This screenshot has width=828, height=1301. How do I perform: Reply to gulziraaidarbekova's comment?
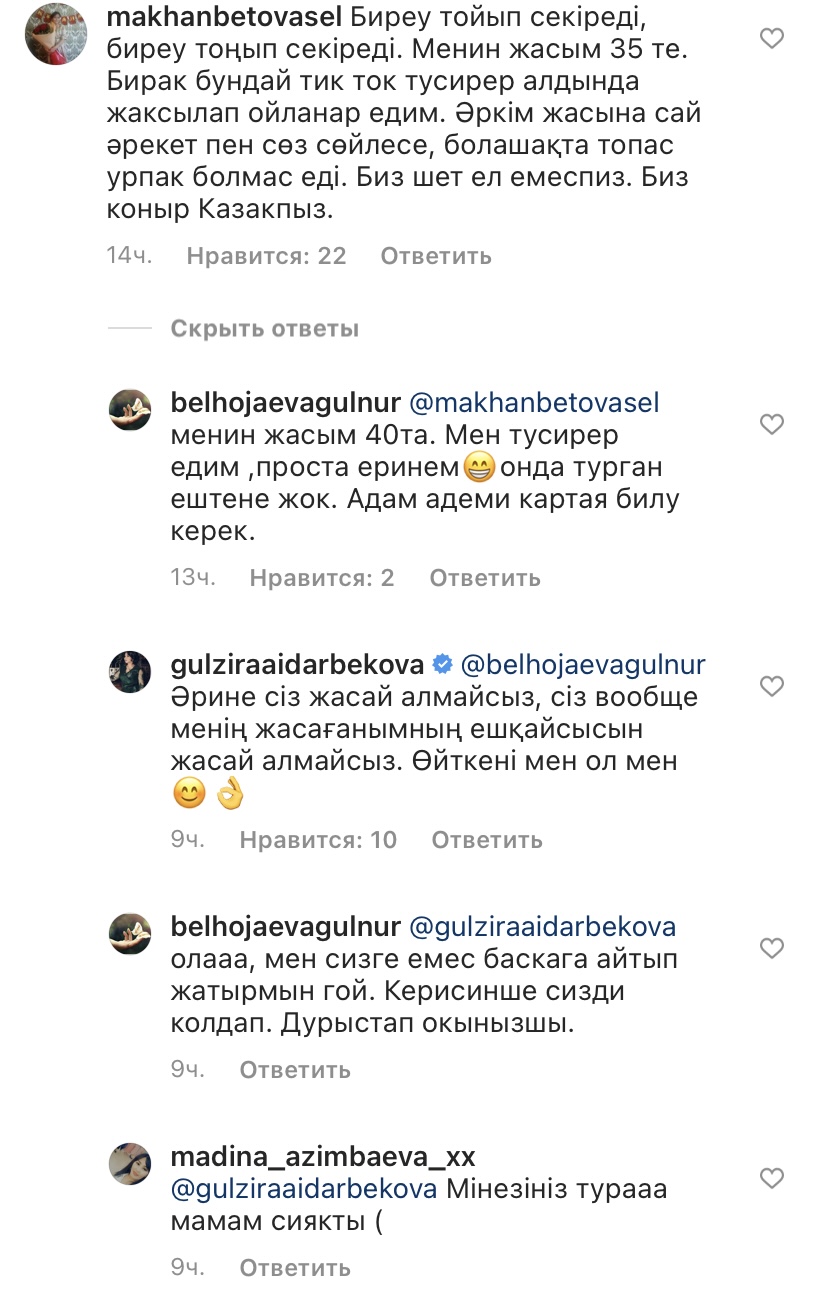point(487,840)
